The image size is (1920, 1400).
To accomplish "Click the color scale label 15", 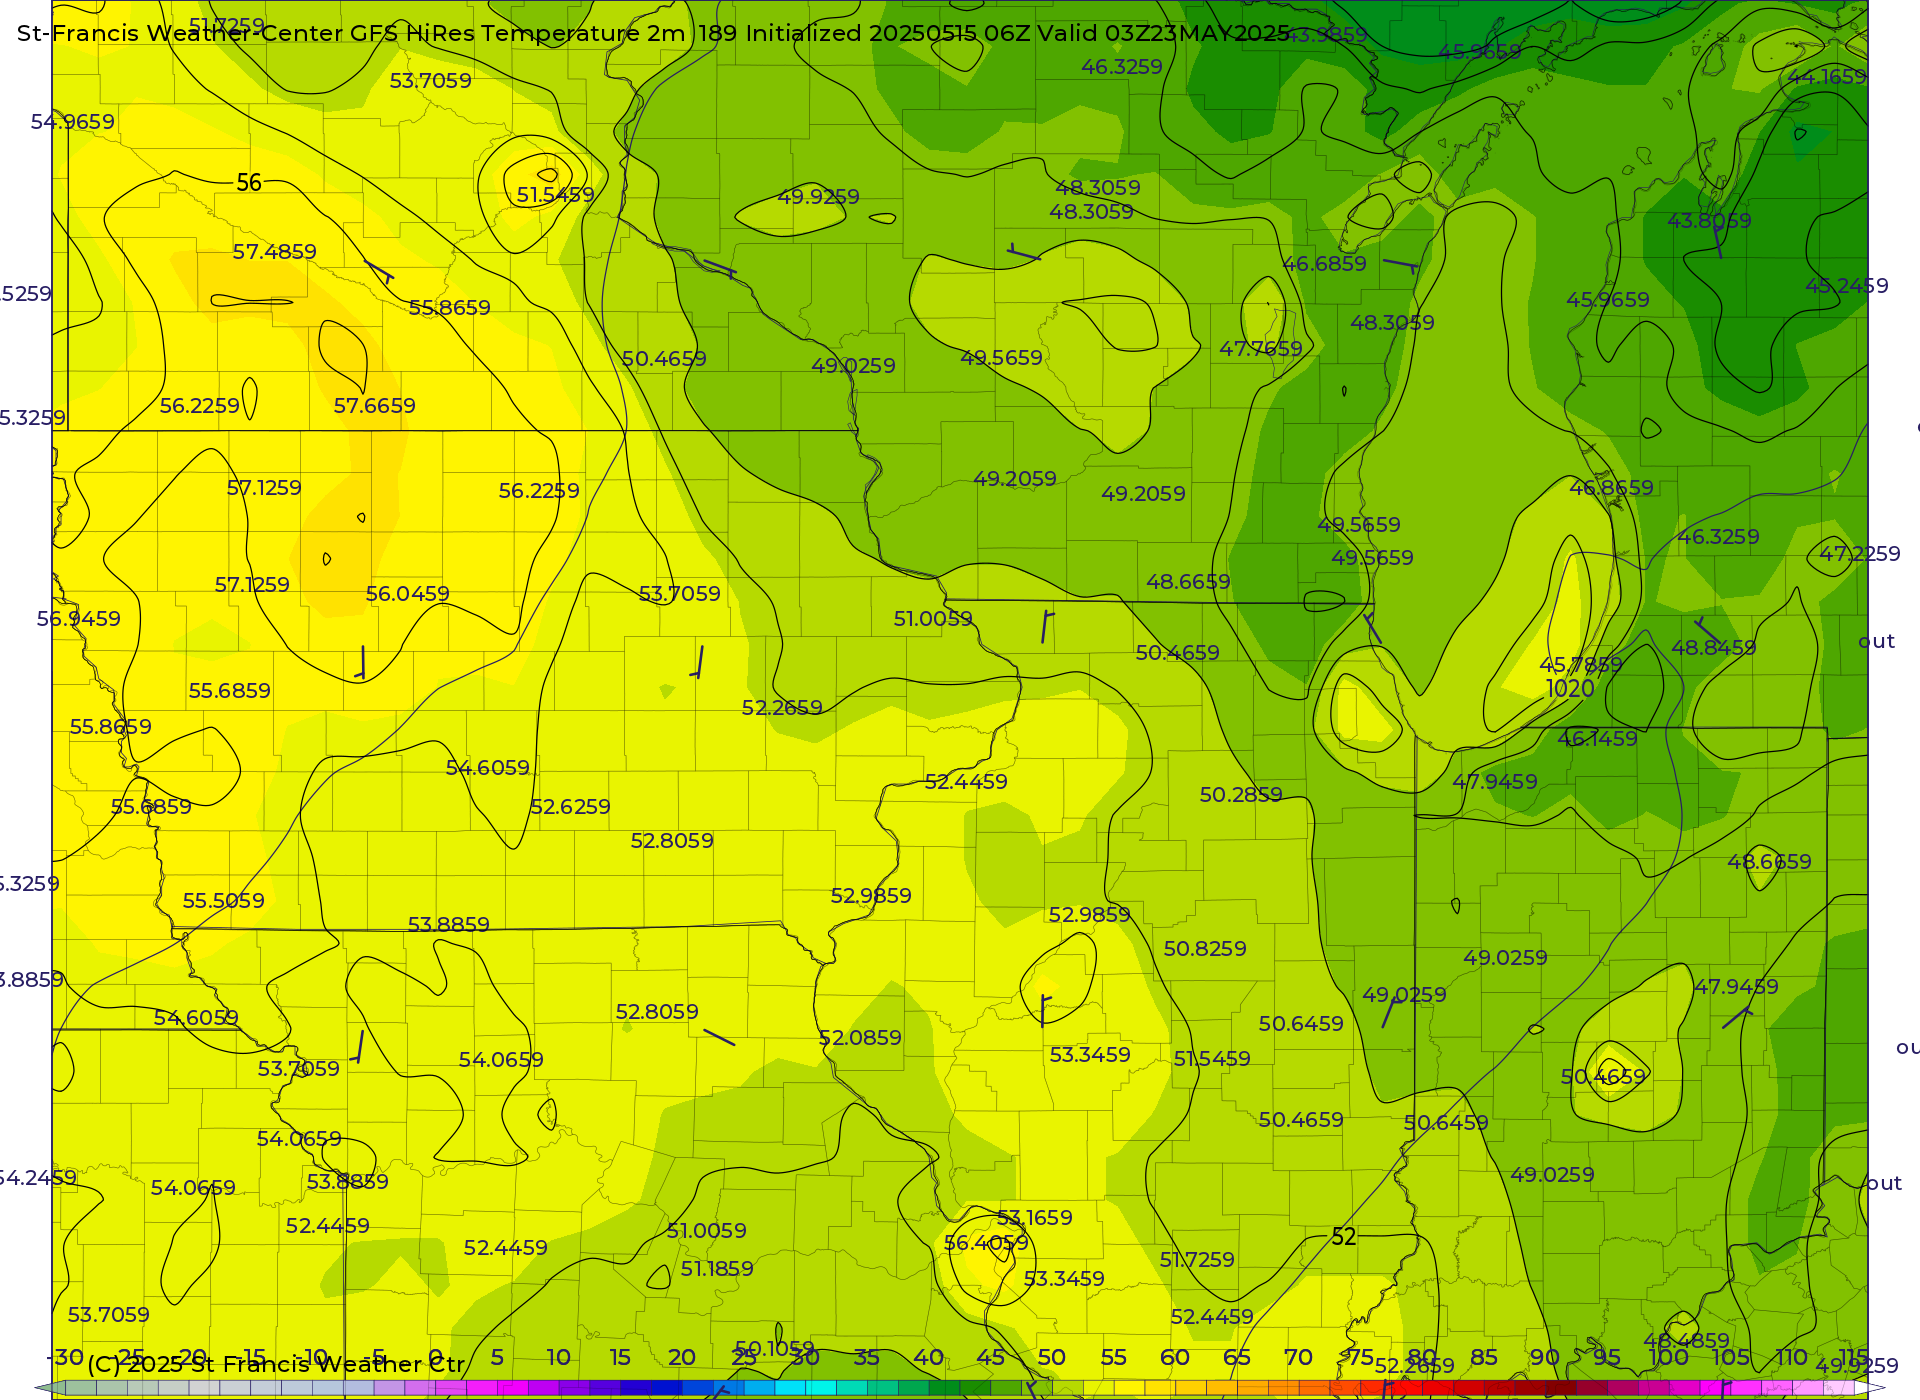I will [x=620, y=1358].
